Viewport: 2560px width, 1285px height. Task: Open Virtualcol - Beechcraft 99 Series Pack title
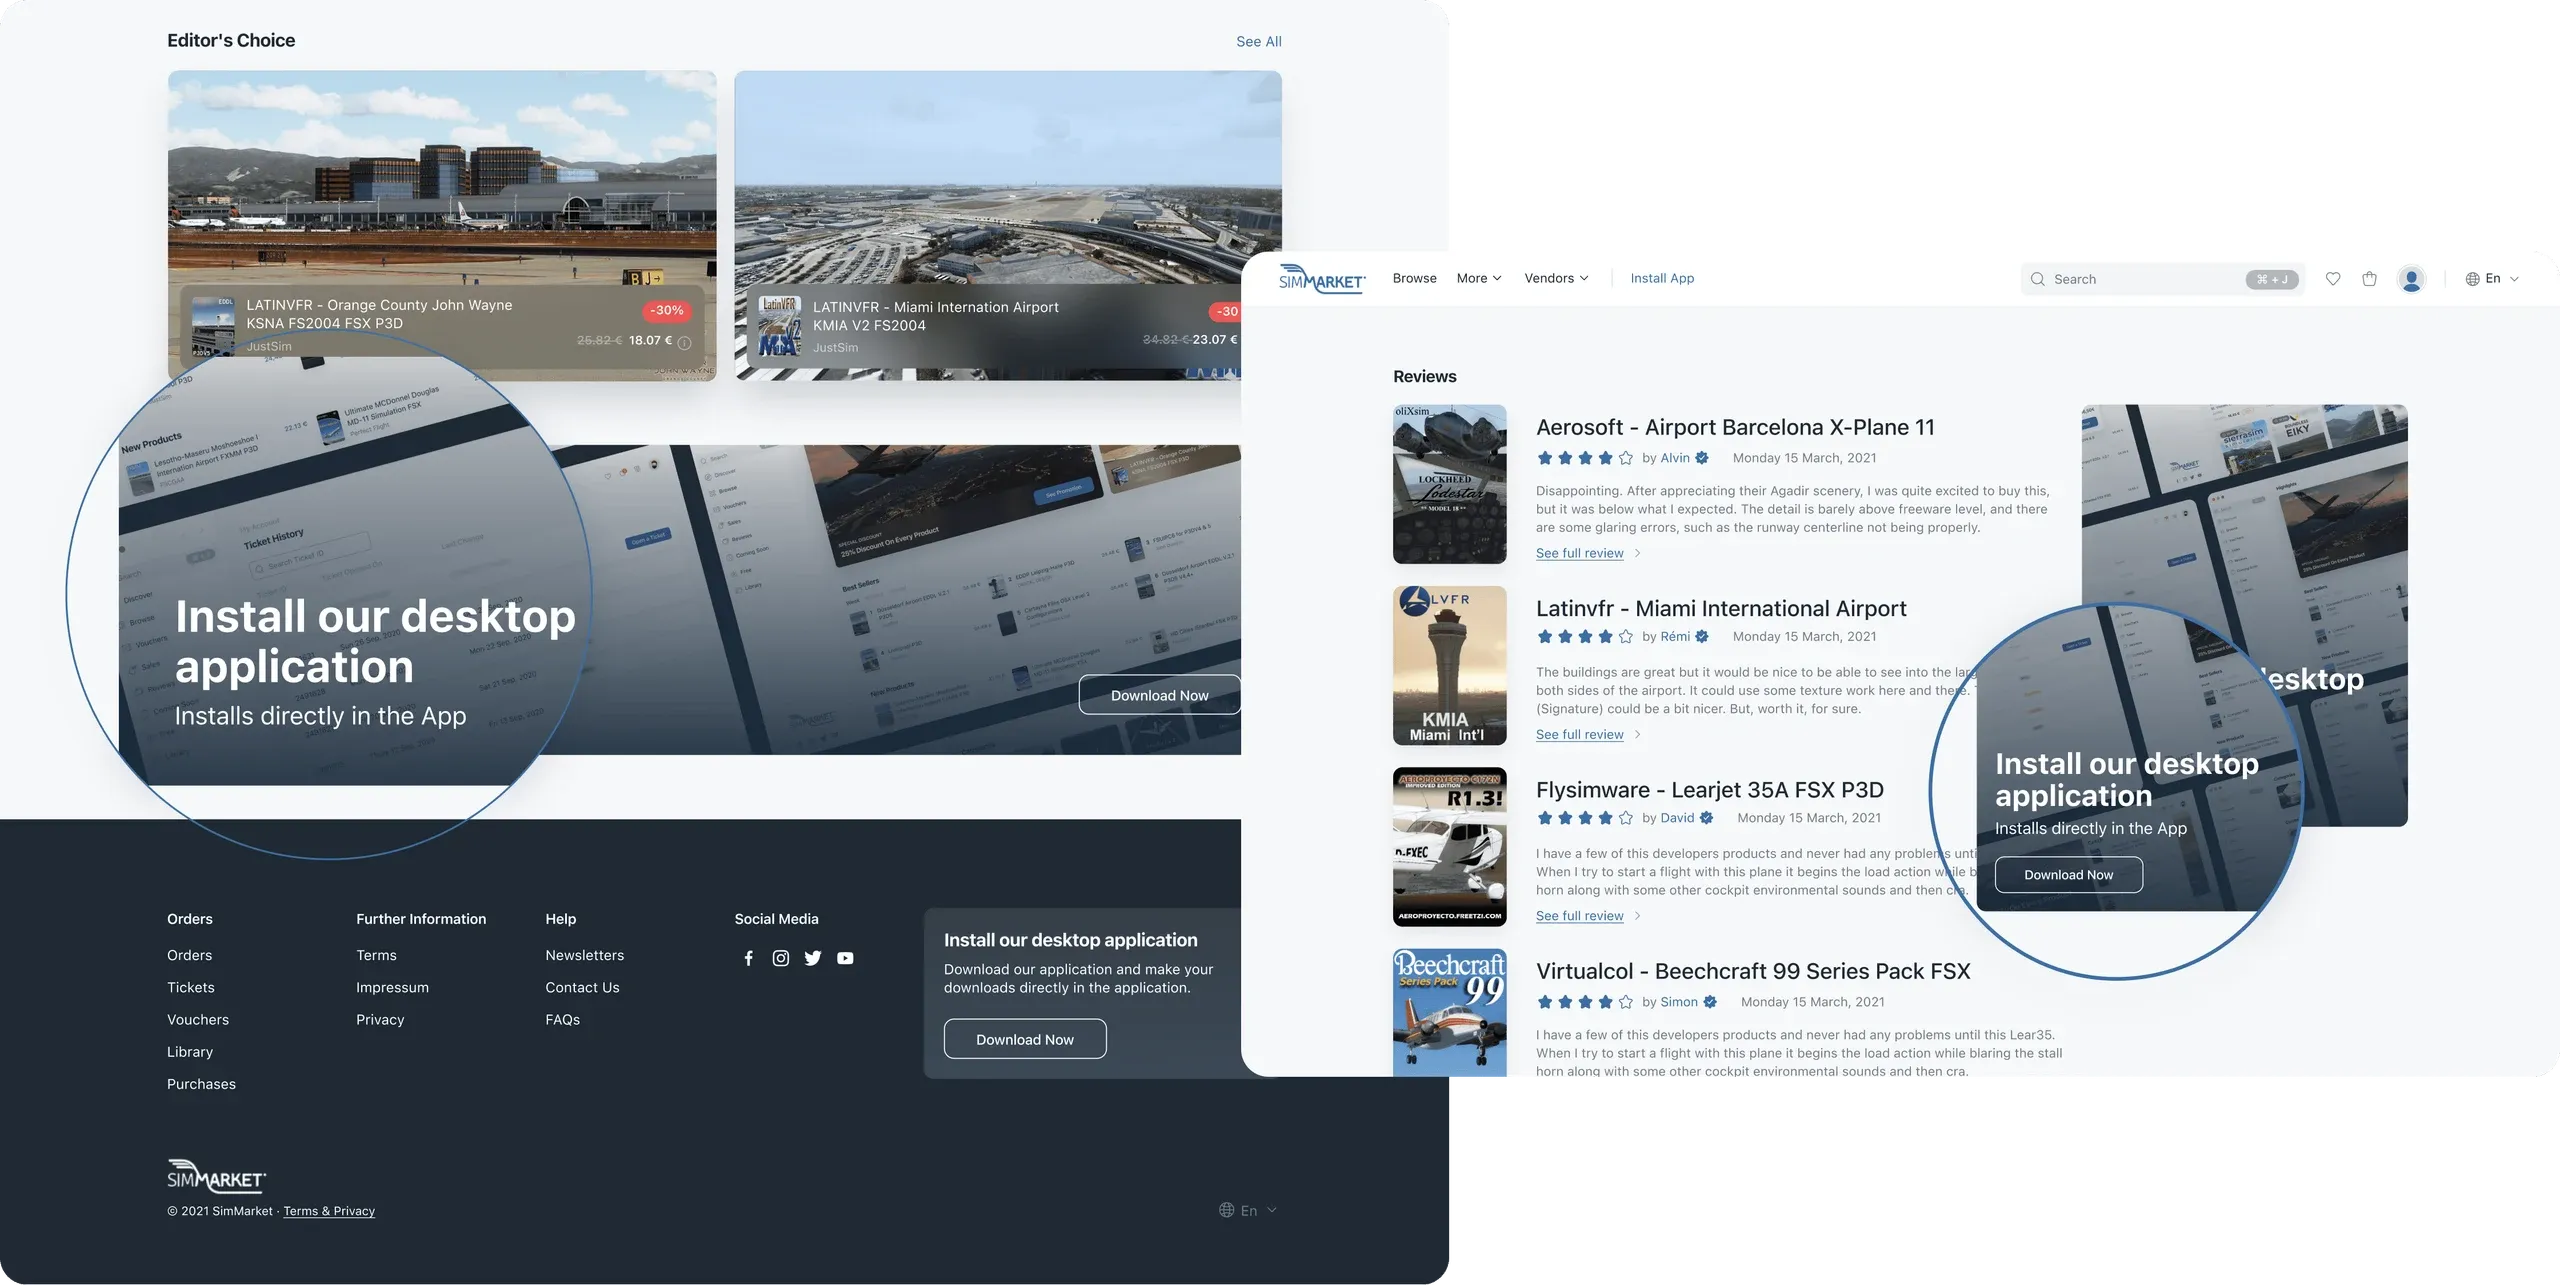pyautogui.click(x=1753, y=971)
